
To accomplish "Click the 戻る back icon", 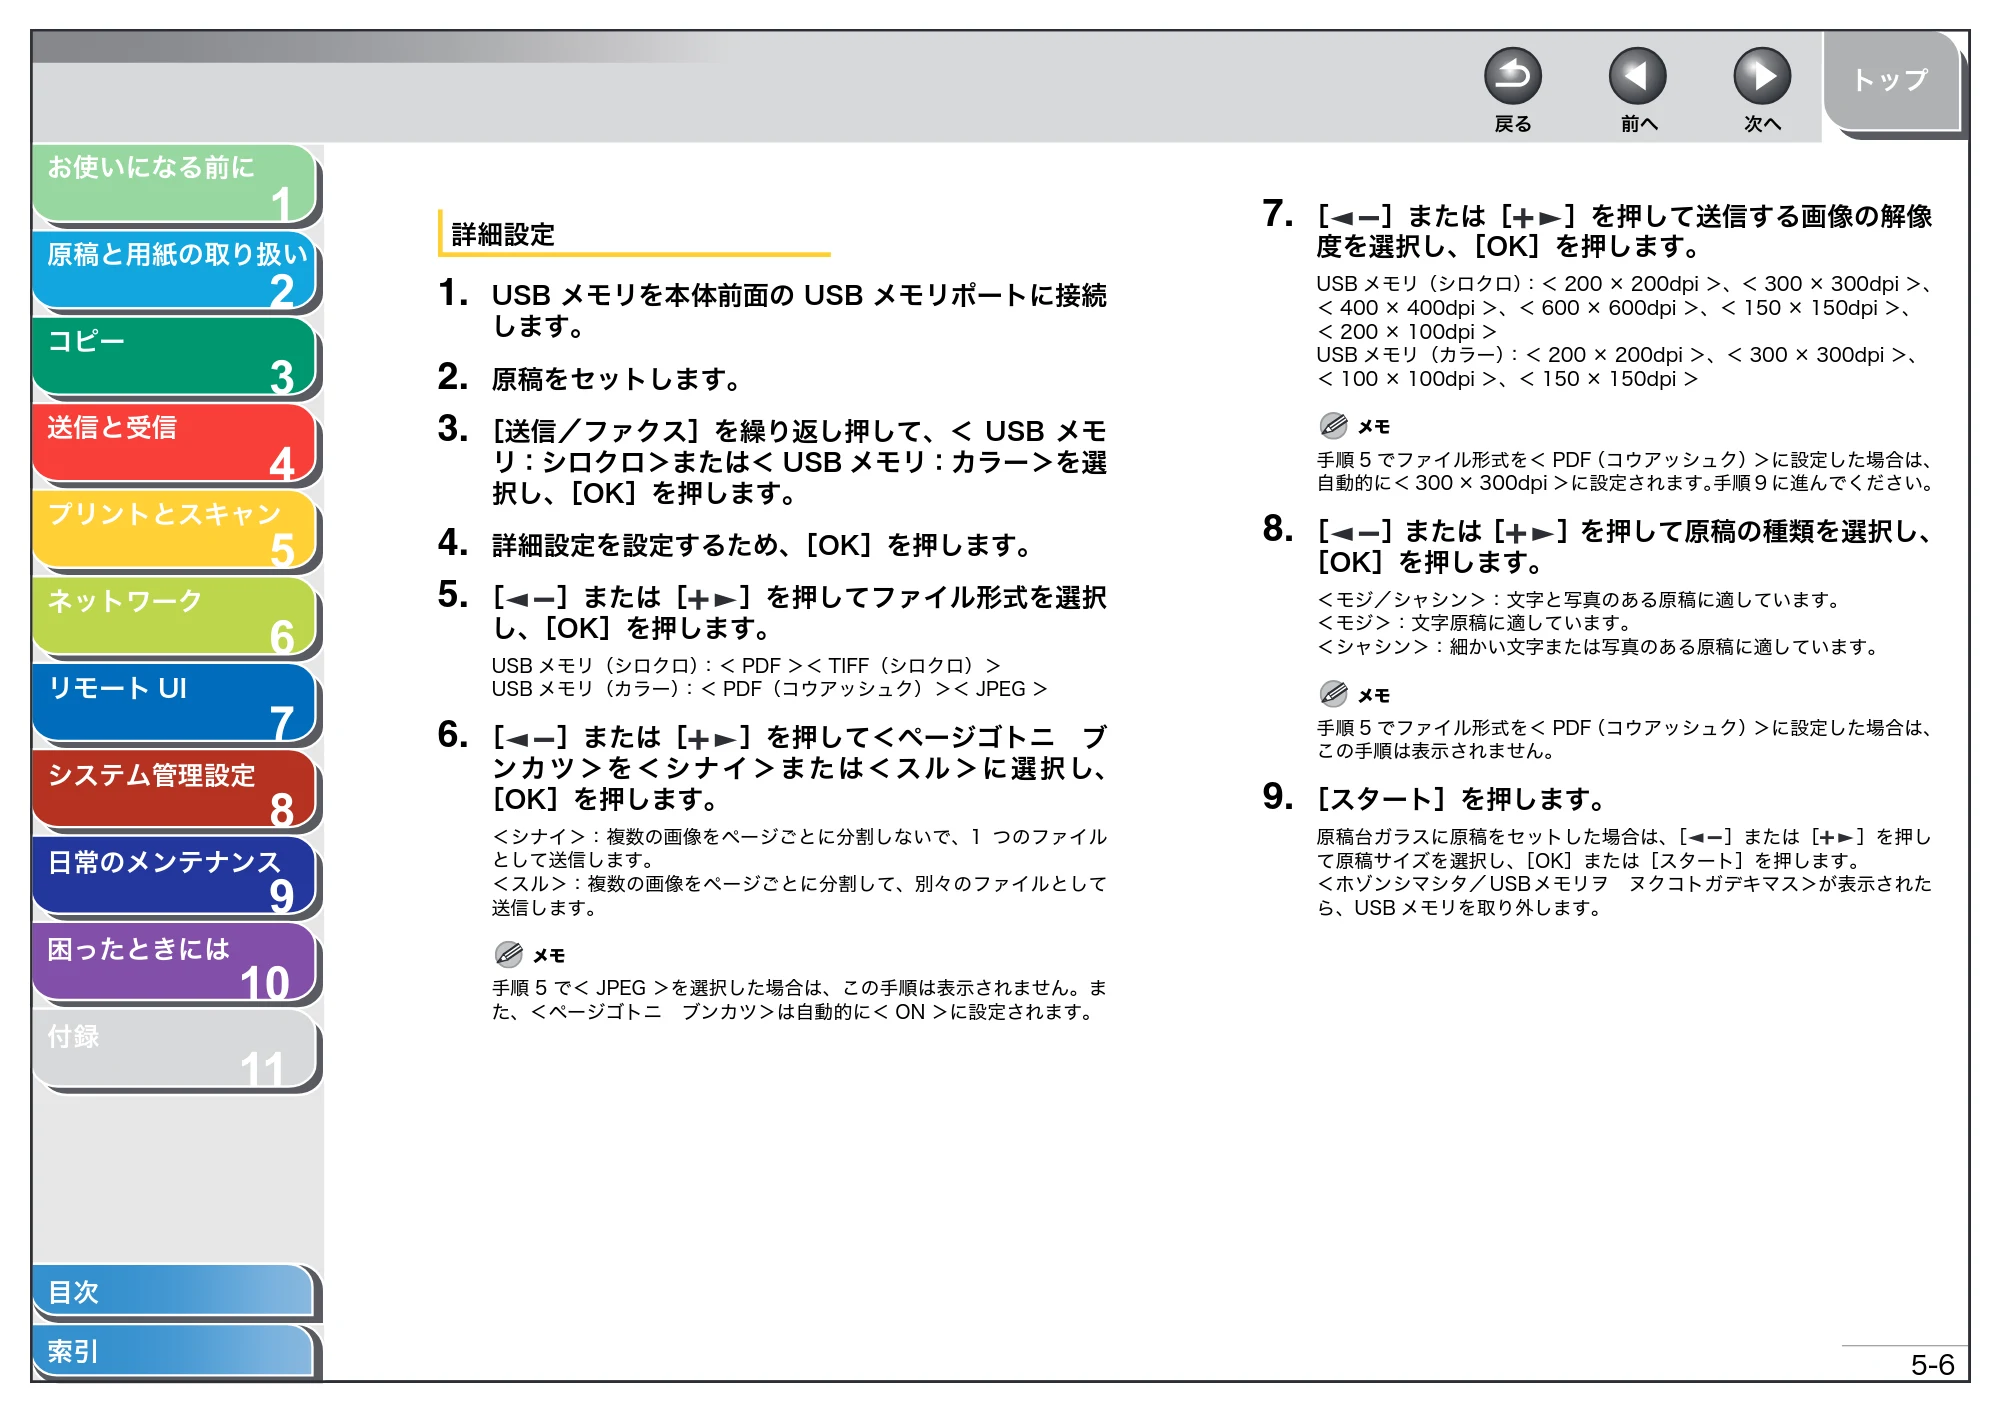I will coord(1512,76).
